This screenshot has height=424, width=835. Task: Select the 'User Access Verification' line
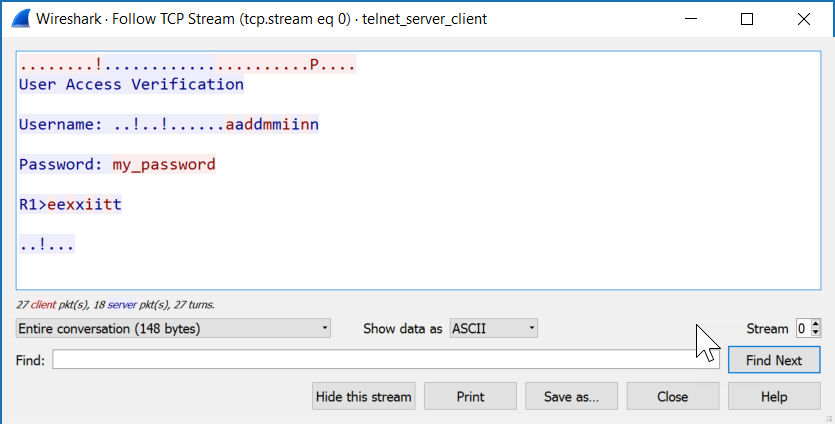click(x=132, y=85)
